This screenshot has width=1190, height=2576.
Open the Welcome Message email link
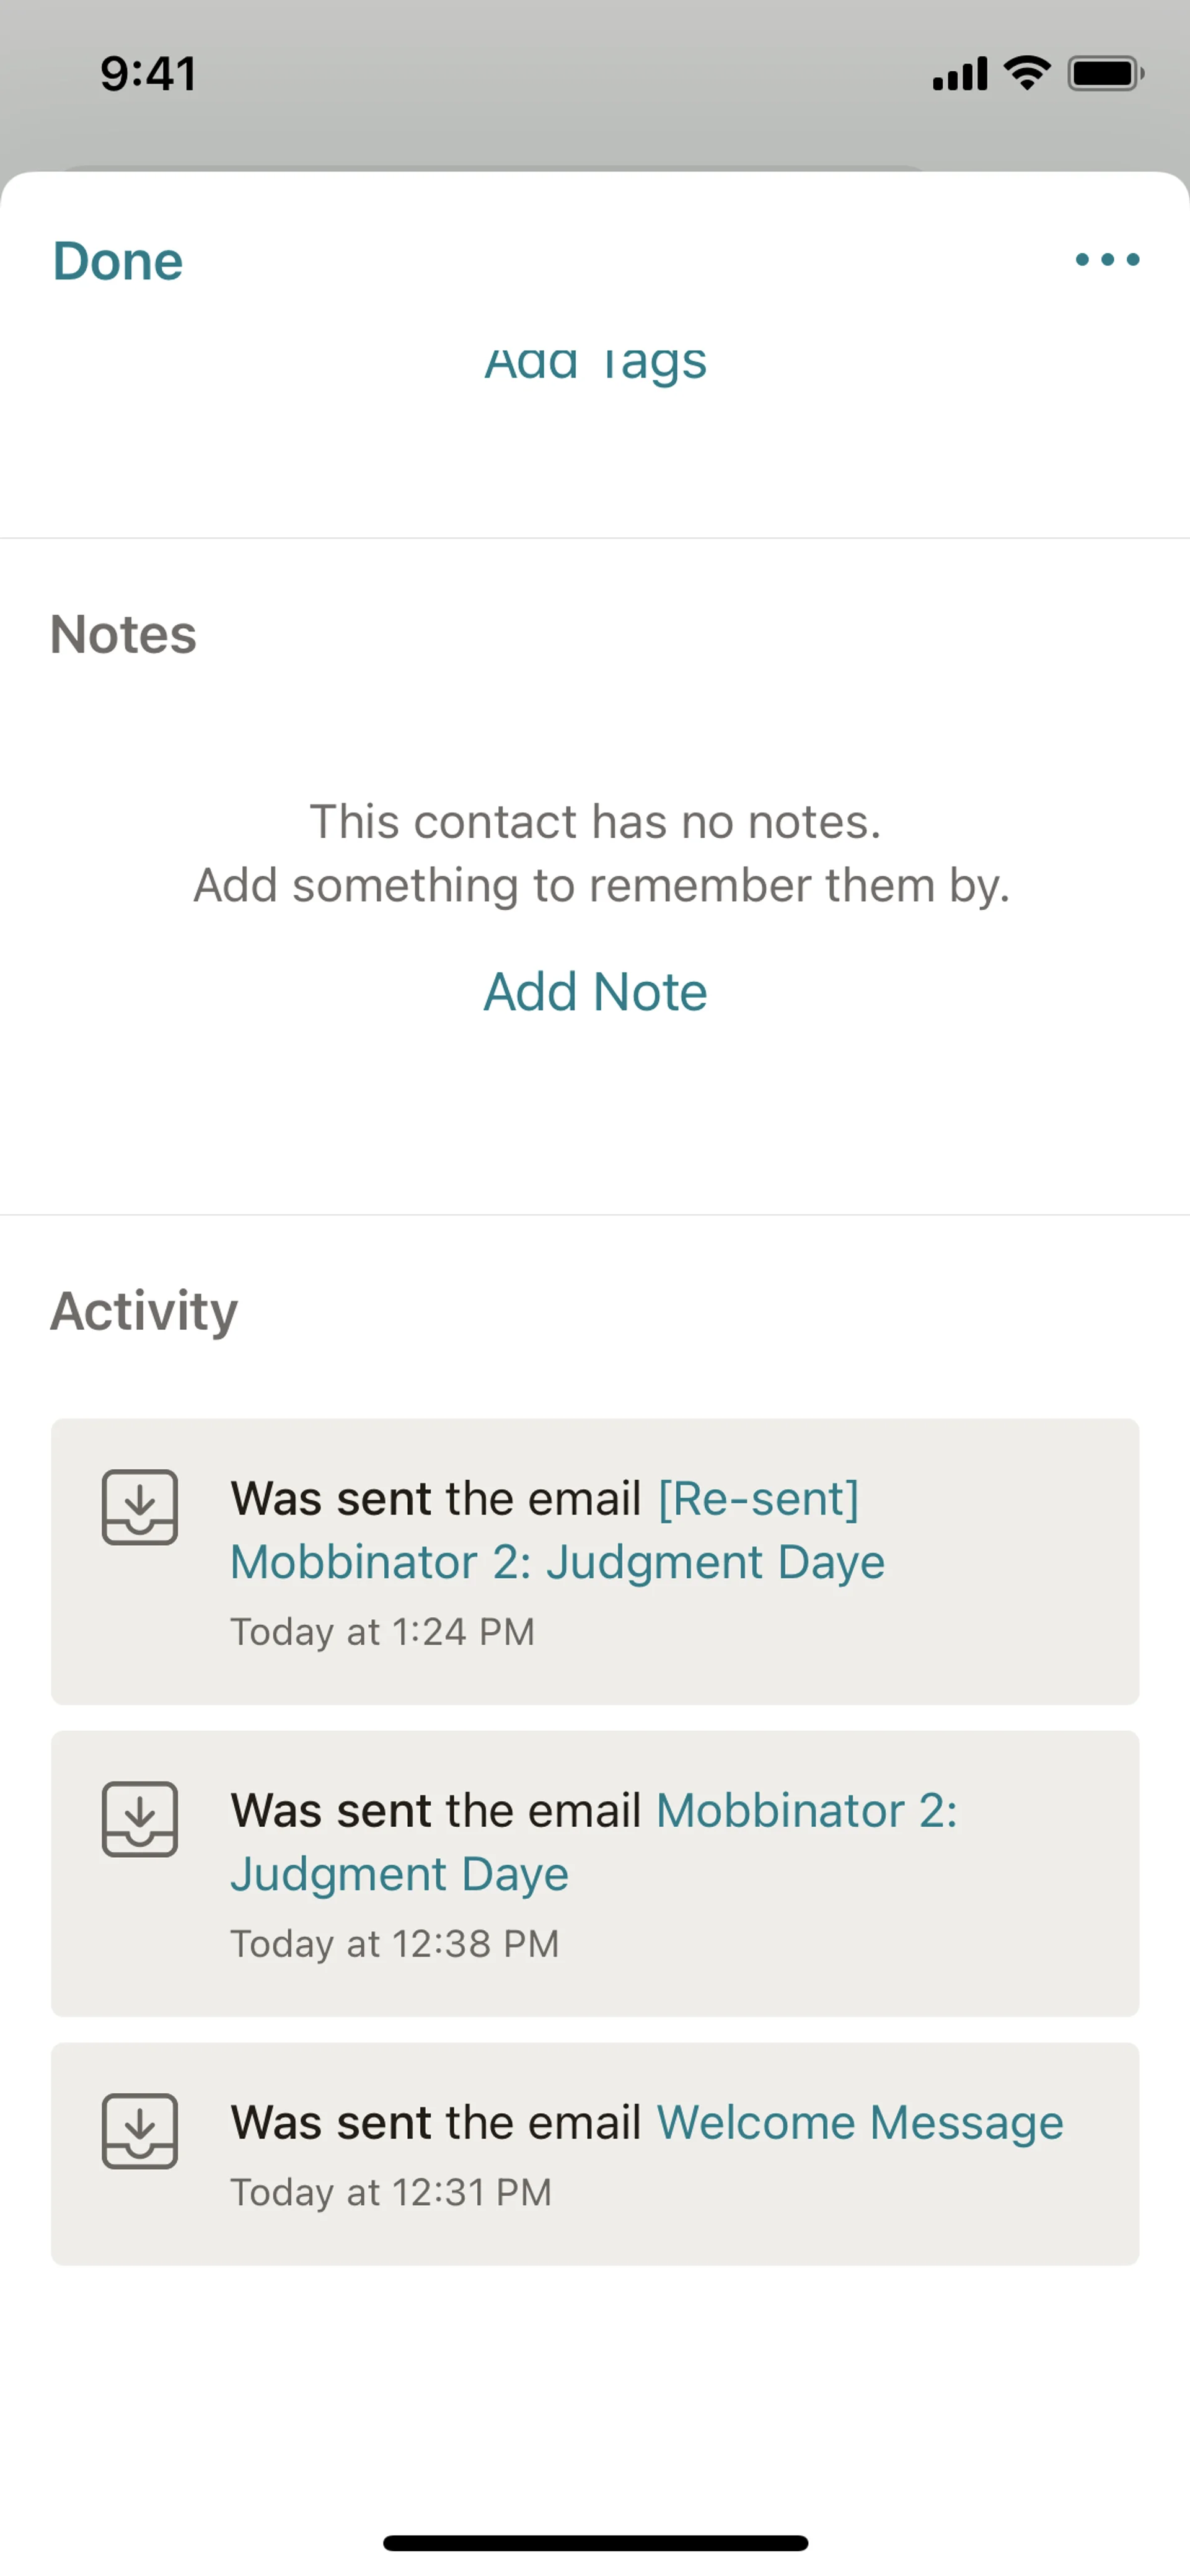coord(859,2122)
